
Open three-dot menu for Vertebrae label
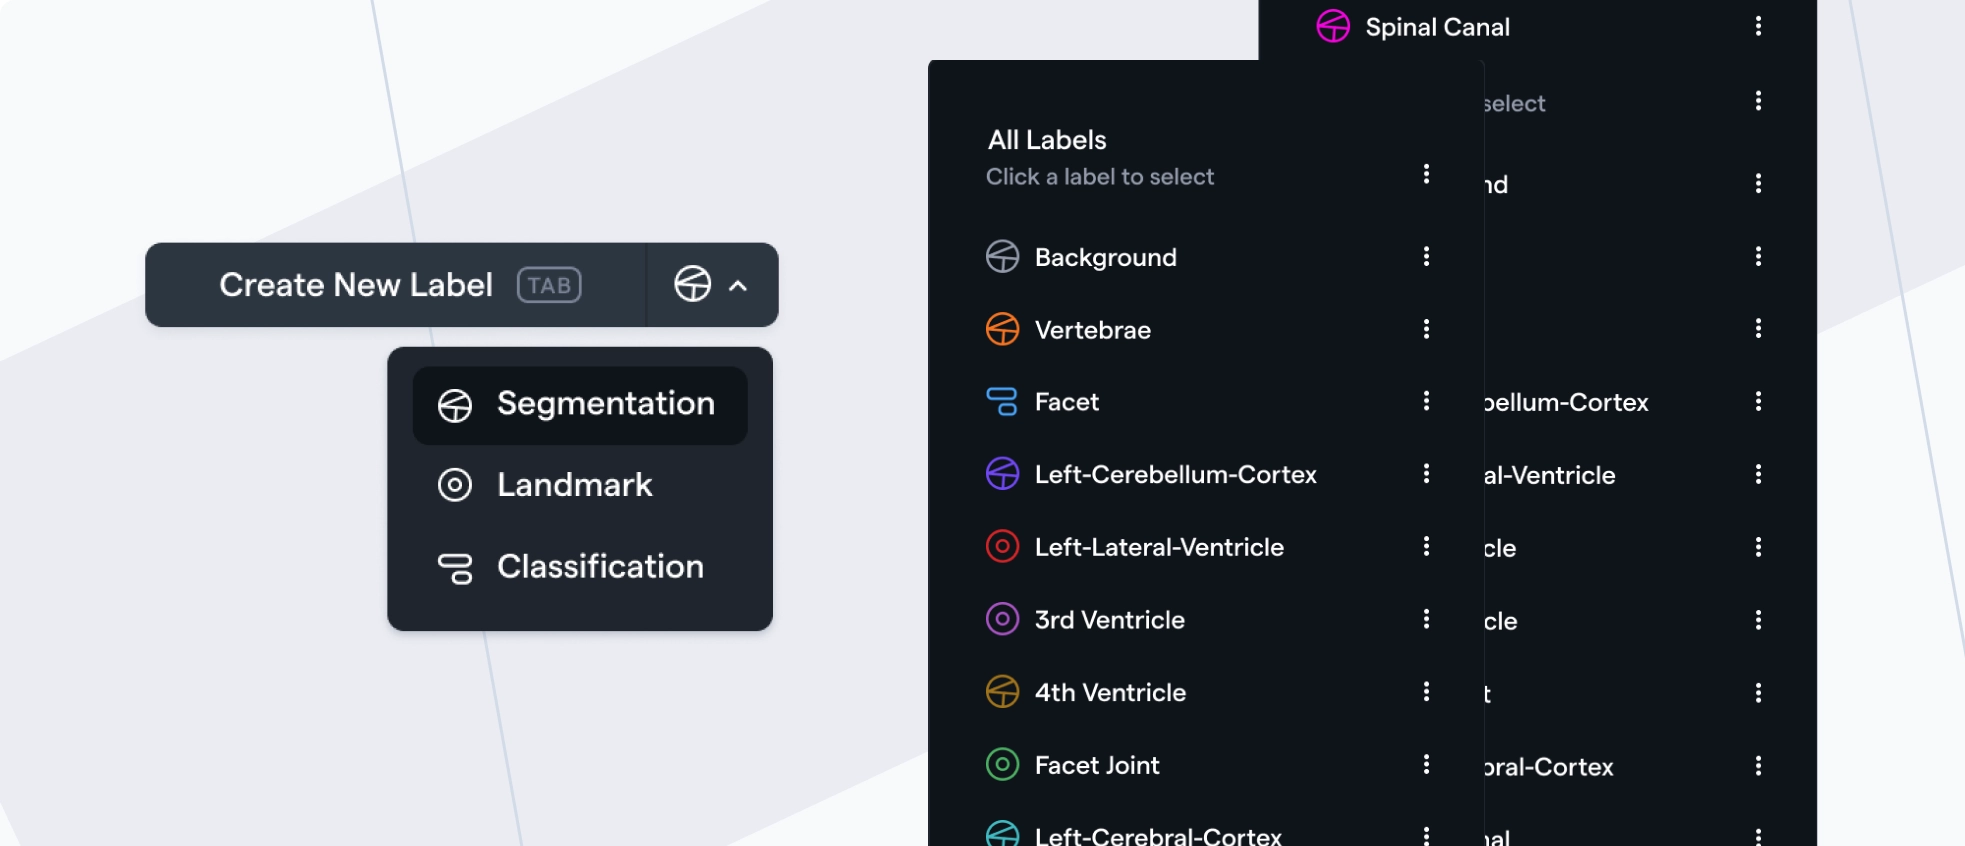pyautogui.click(x=1426, y=329)
